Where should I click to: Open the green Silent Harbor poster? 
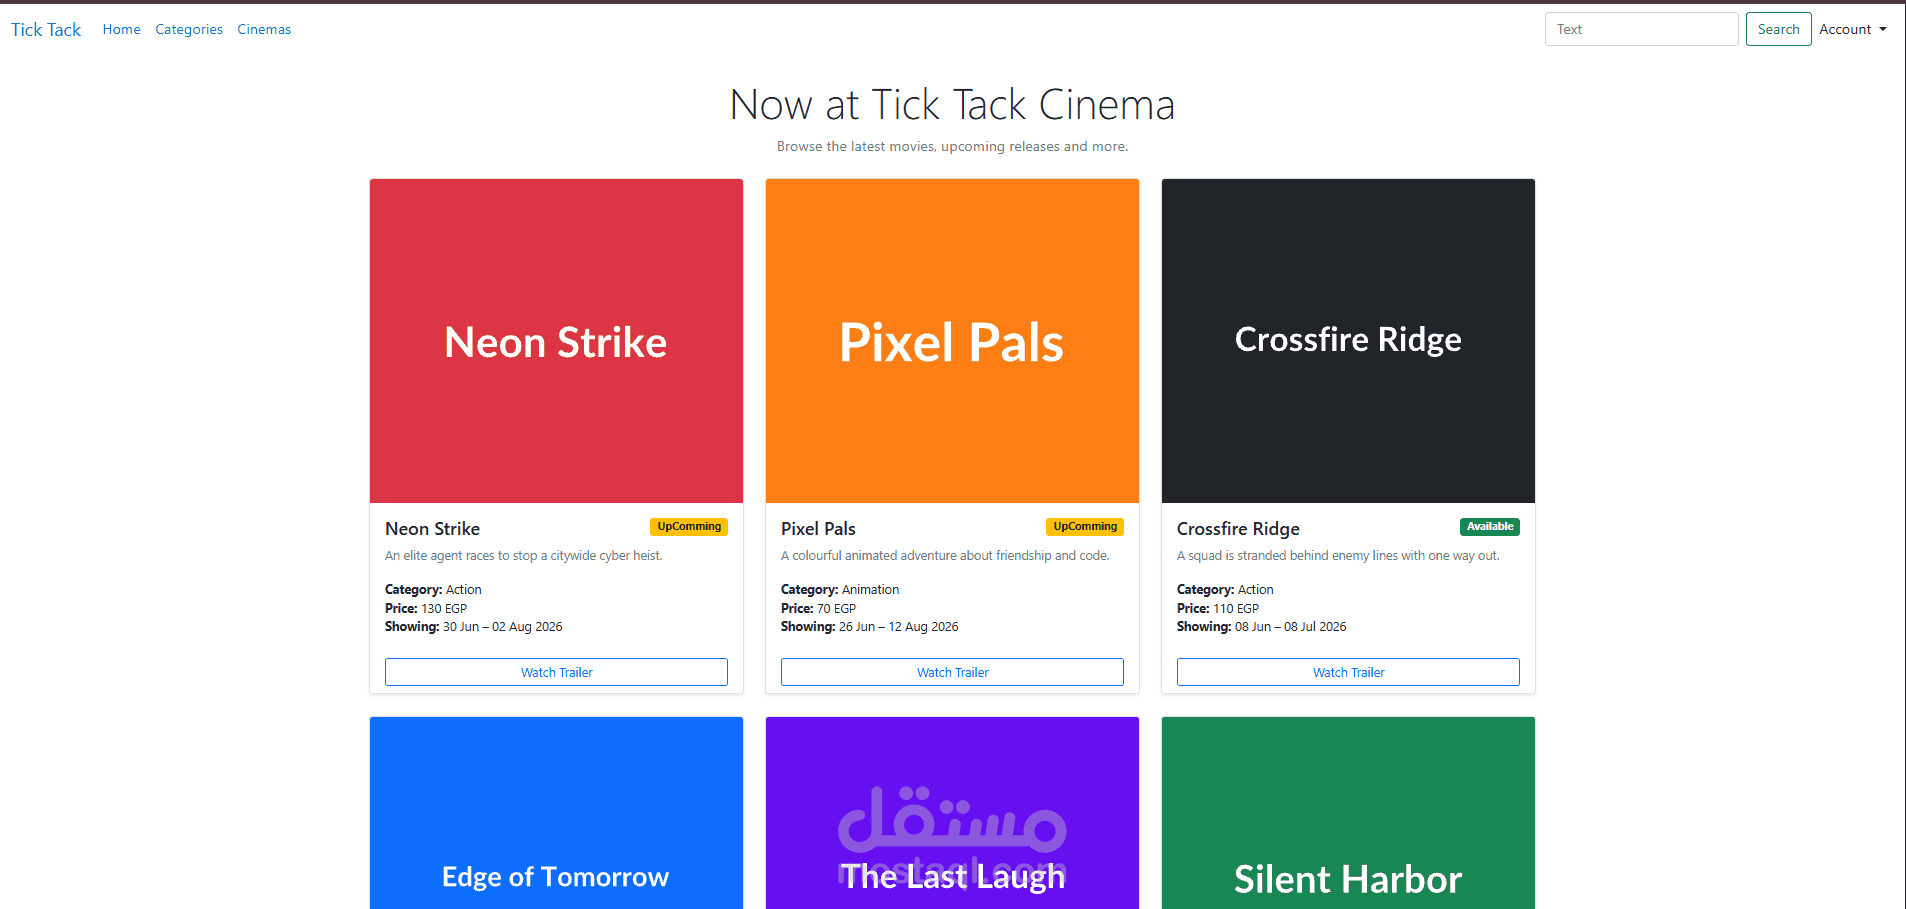[x=1348, y=813]
